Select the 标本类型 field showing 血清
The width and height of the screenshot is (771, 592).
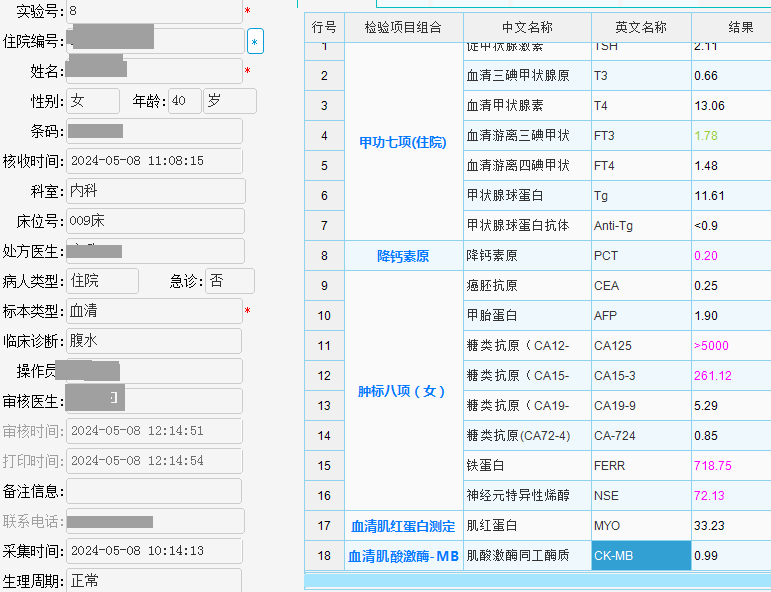point(154,311)
